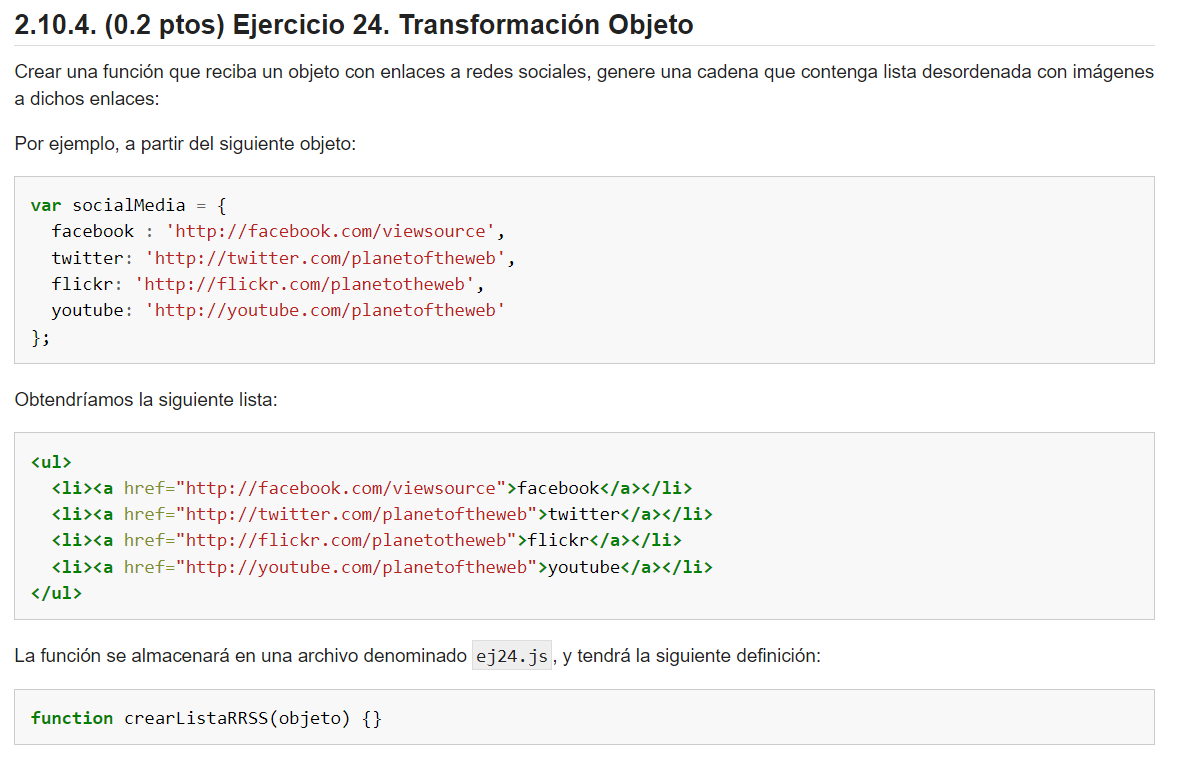Click the flickr URL string in socialMedia object
Screen dimensions: 1182x766
[x=305, y=284]
